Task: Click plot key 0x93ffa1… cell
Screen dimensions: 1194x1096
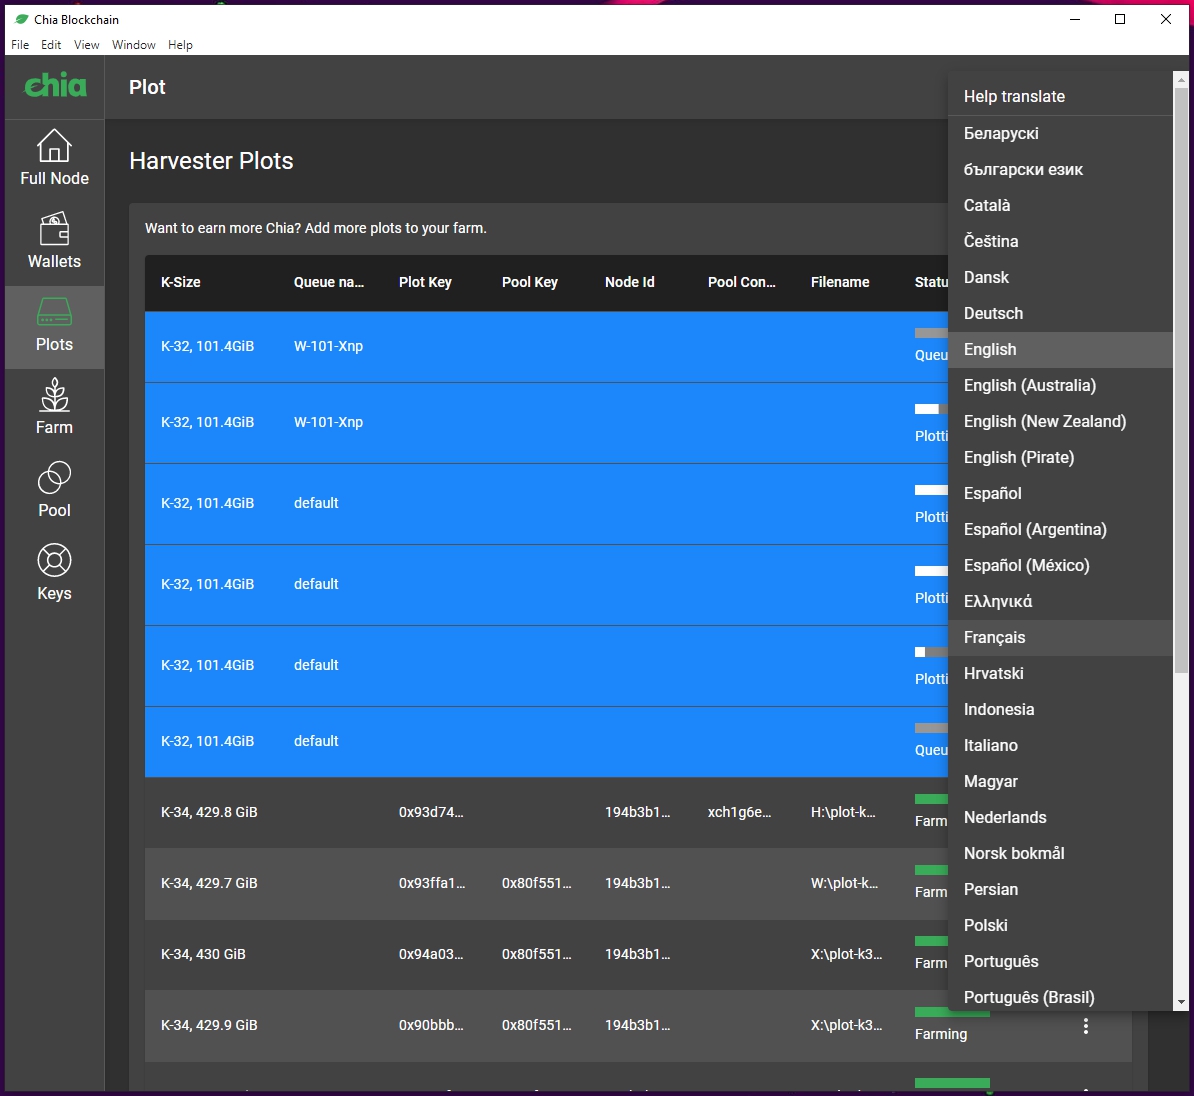Action: [x=432, y=884]
